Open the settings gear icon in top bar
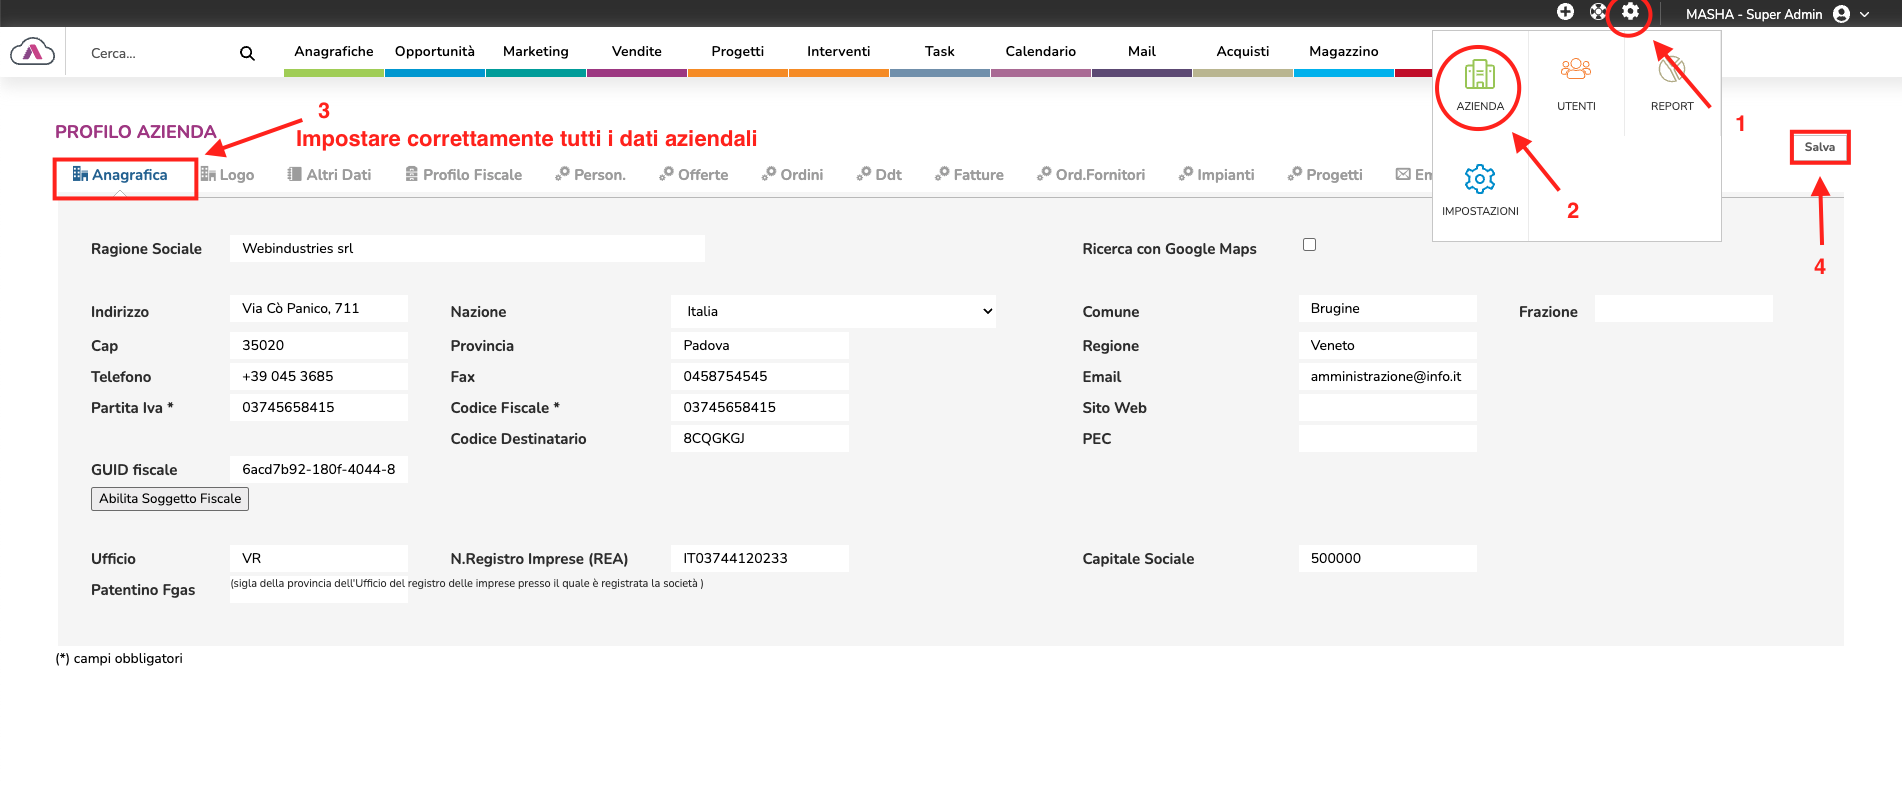Viewport: 1902px width, 786px height. pos(1630,12)
